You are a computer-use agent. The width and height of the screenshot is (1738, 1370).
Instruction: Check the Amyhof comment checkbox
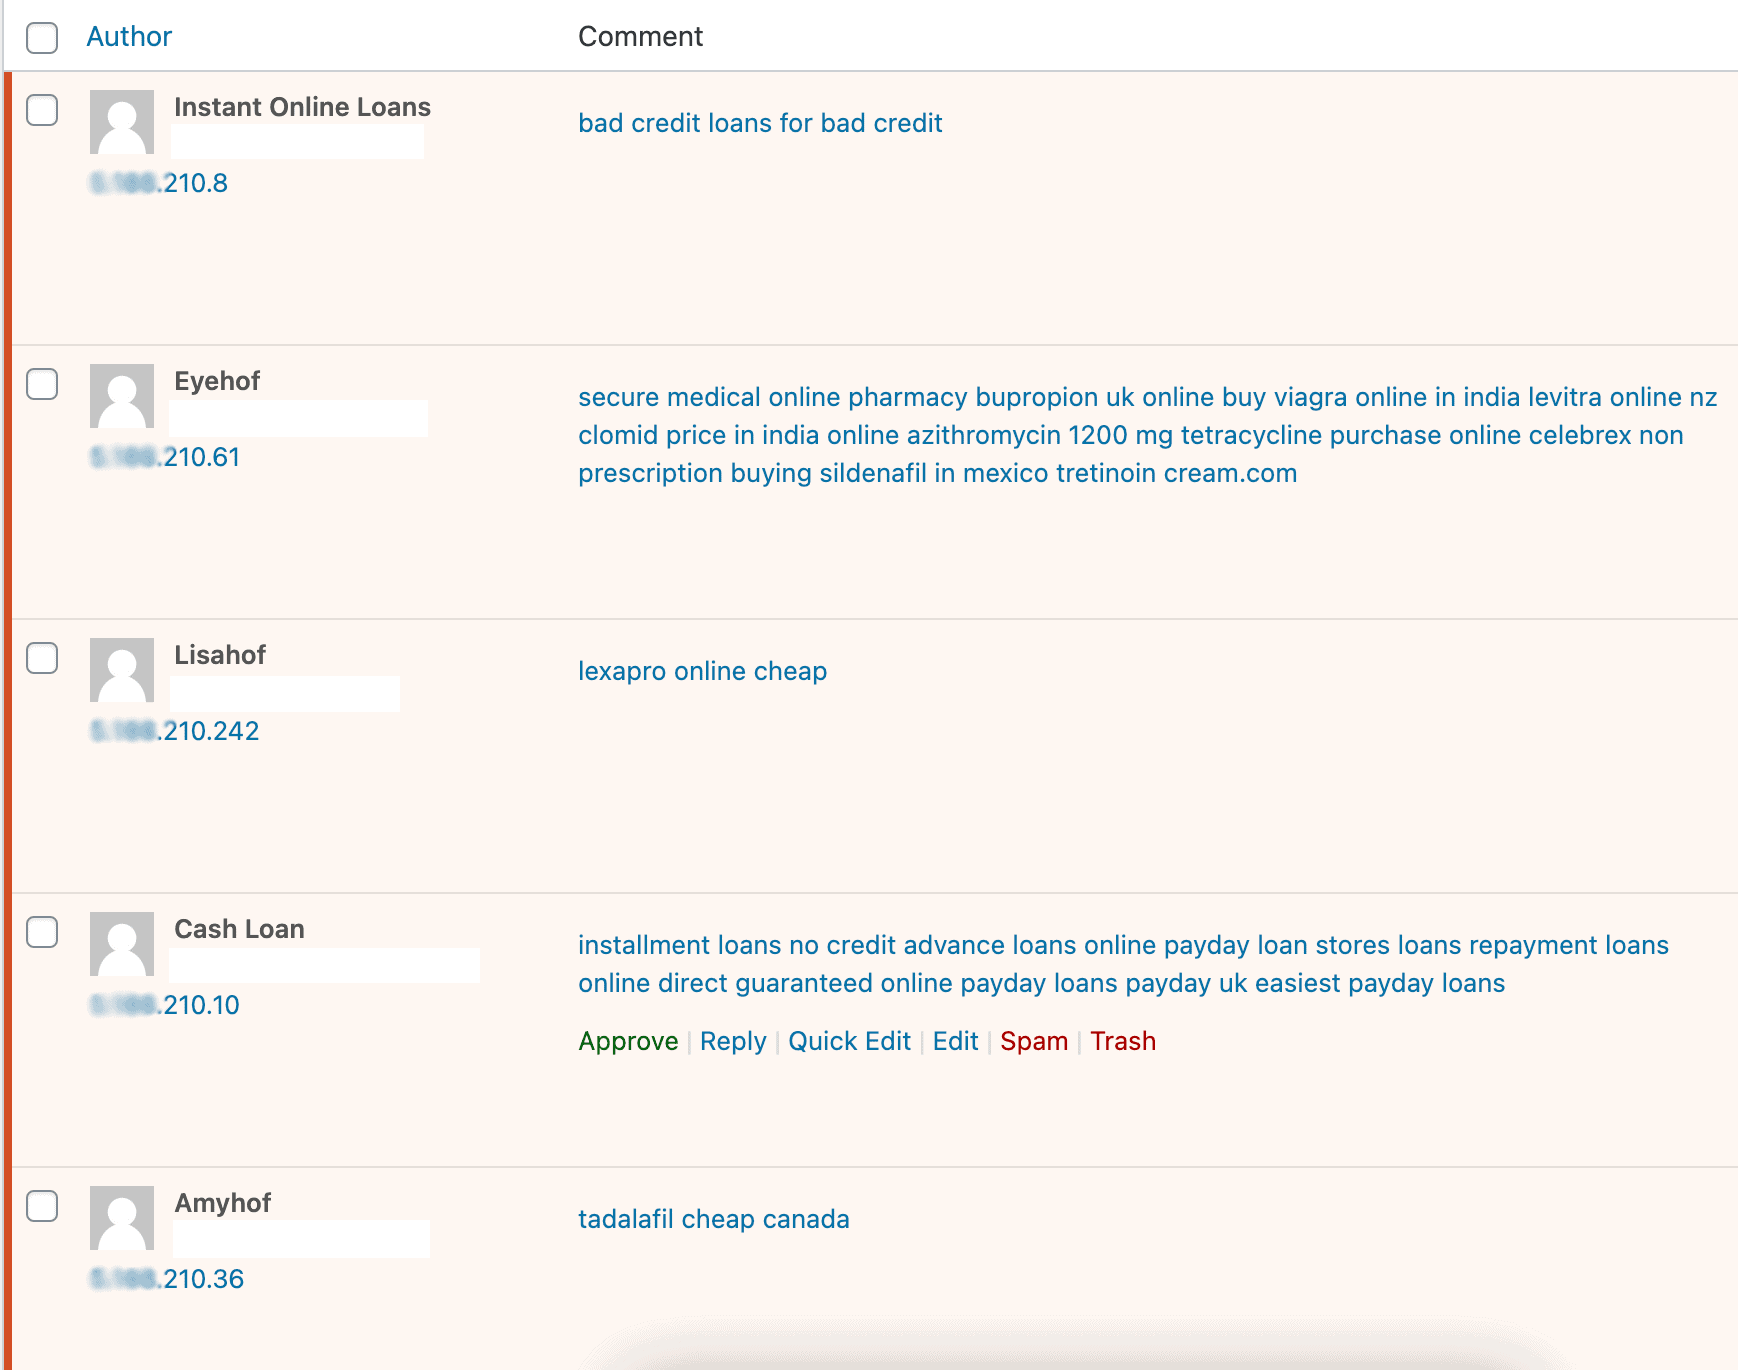click(x=42, y=1206)
